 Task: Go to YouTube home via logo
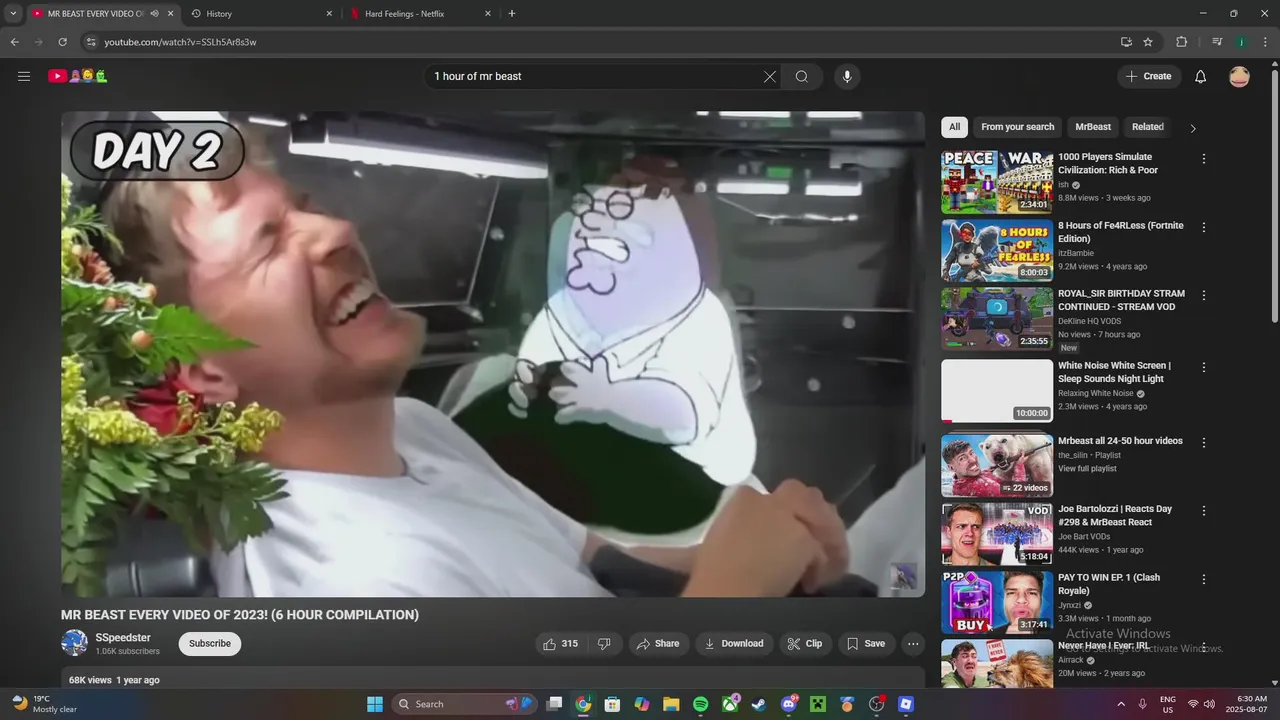(x=78, y=76)
